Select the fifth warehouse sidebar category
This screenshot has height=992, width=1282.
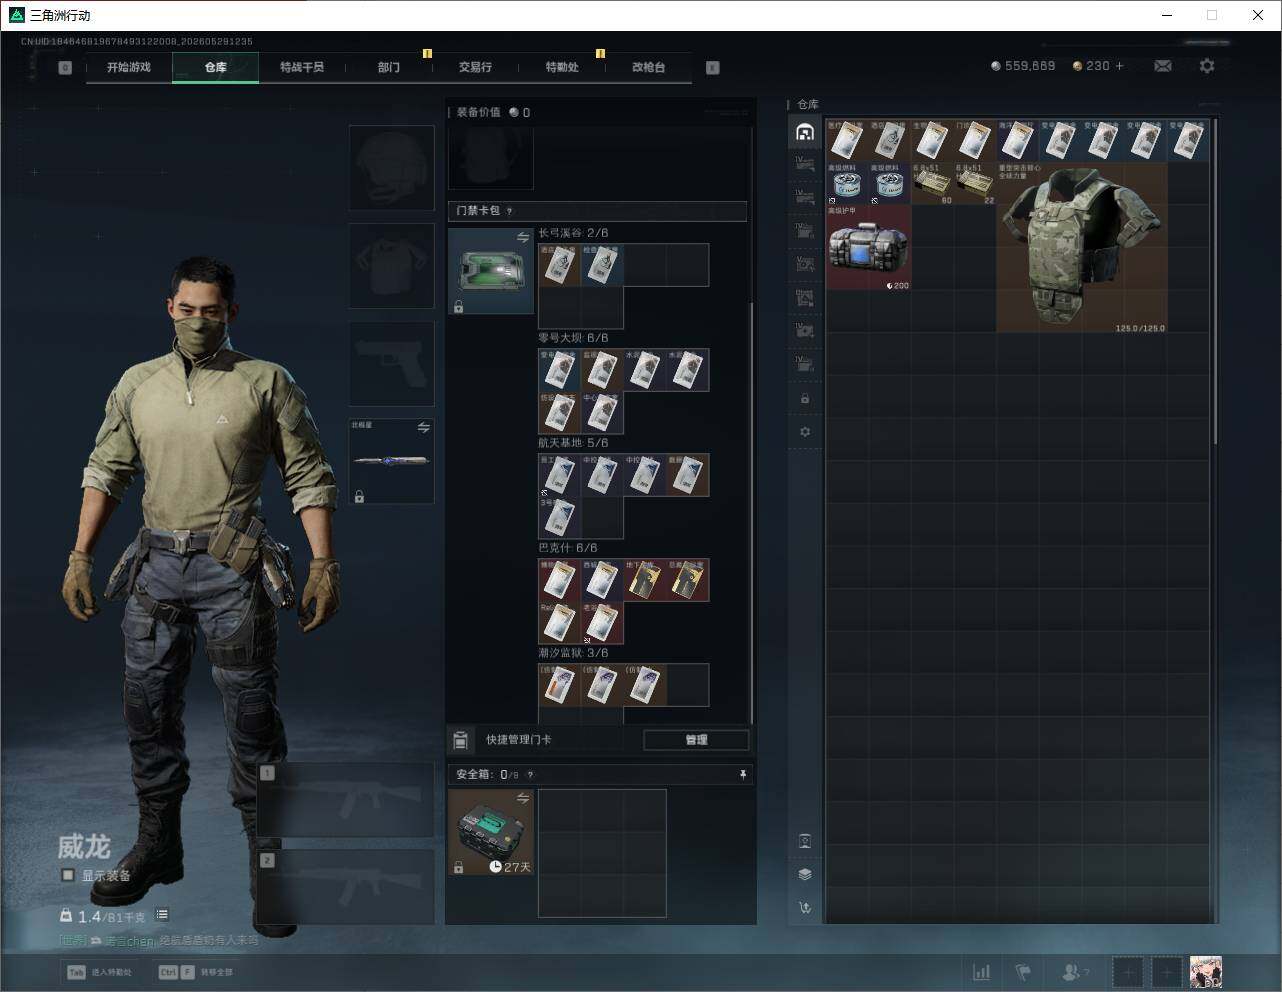(805, 264)
